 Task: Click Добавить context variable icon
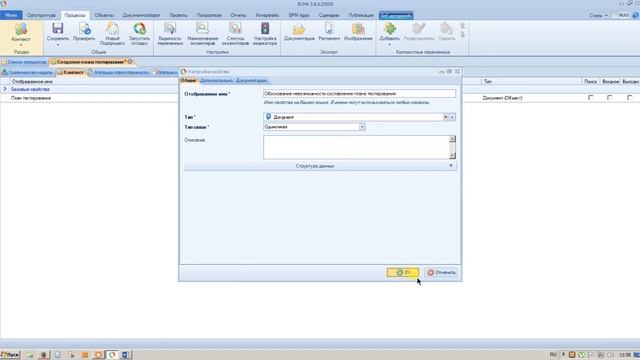coord(389,29)
